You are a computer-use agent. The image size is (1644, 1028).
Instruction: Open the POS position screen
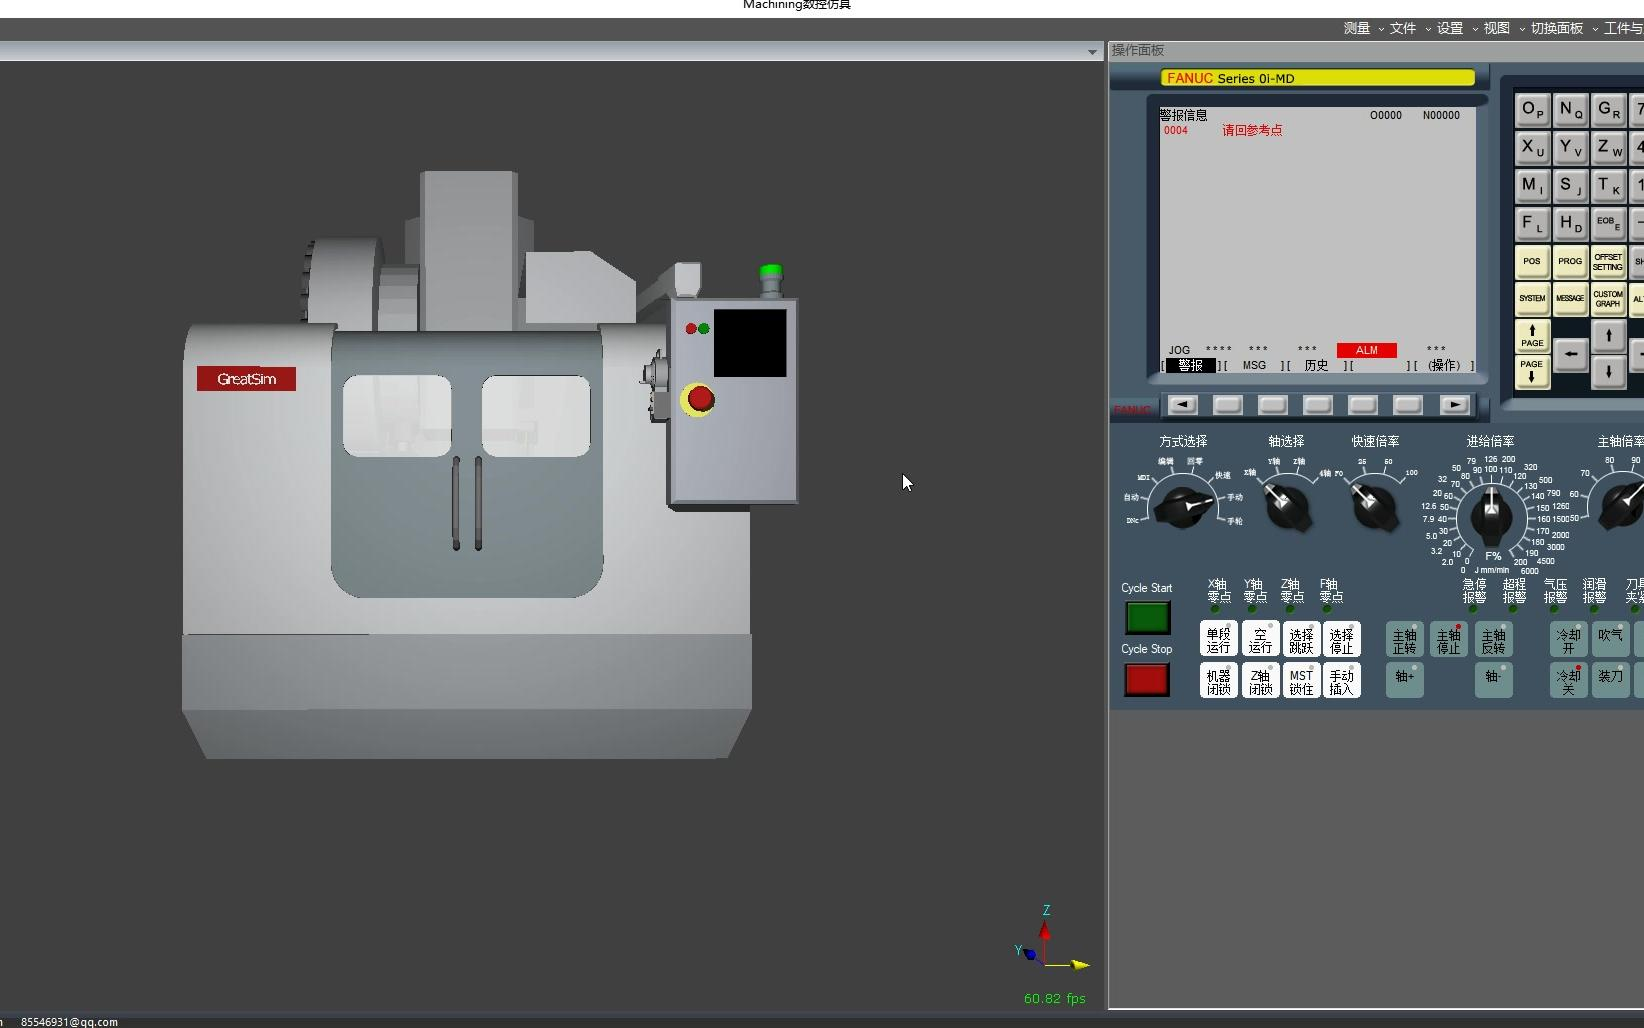1532,262
